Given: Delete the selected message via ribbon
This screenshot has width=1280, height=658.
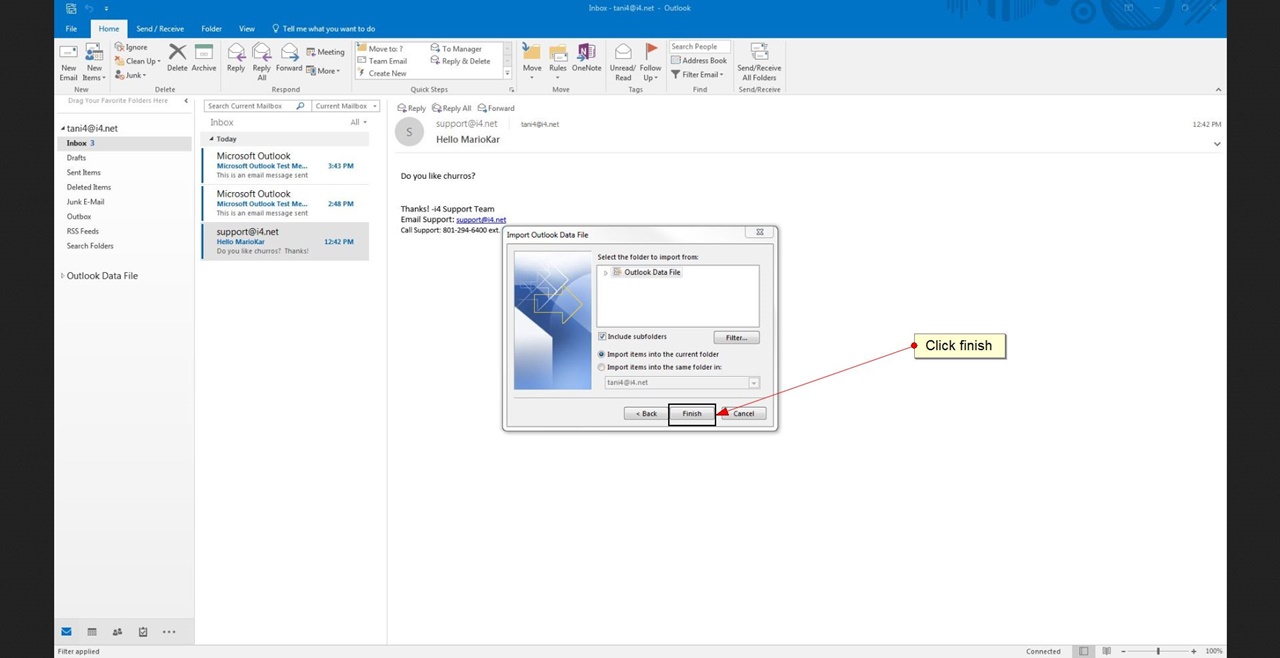Looking at the screenshot, I should (177, 58).
